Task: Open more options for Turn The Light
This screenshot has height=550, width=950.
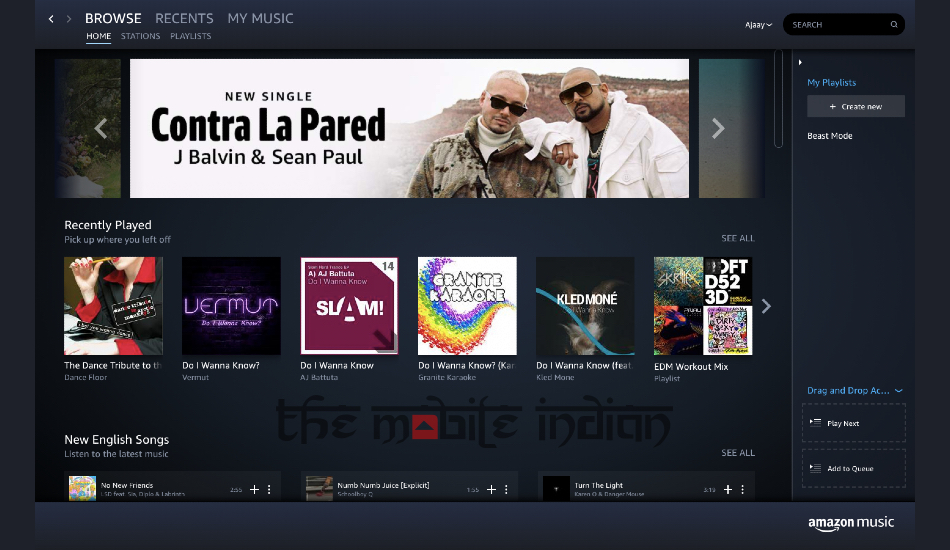Action: 742,489
